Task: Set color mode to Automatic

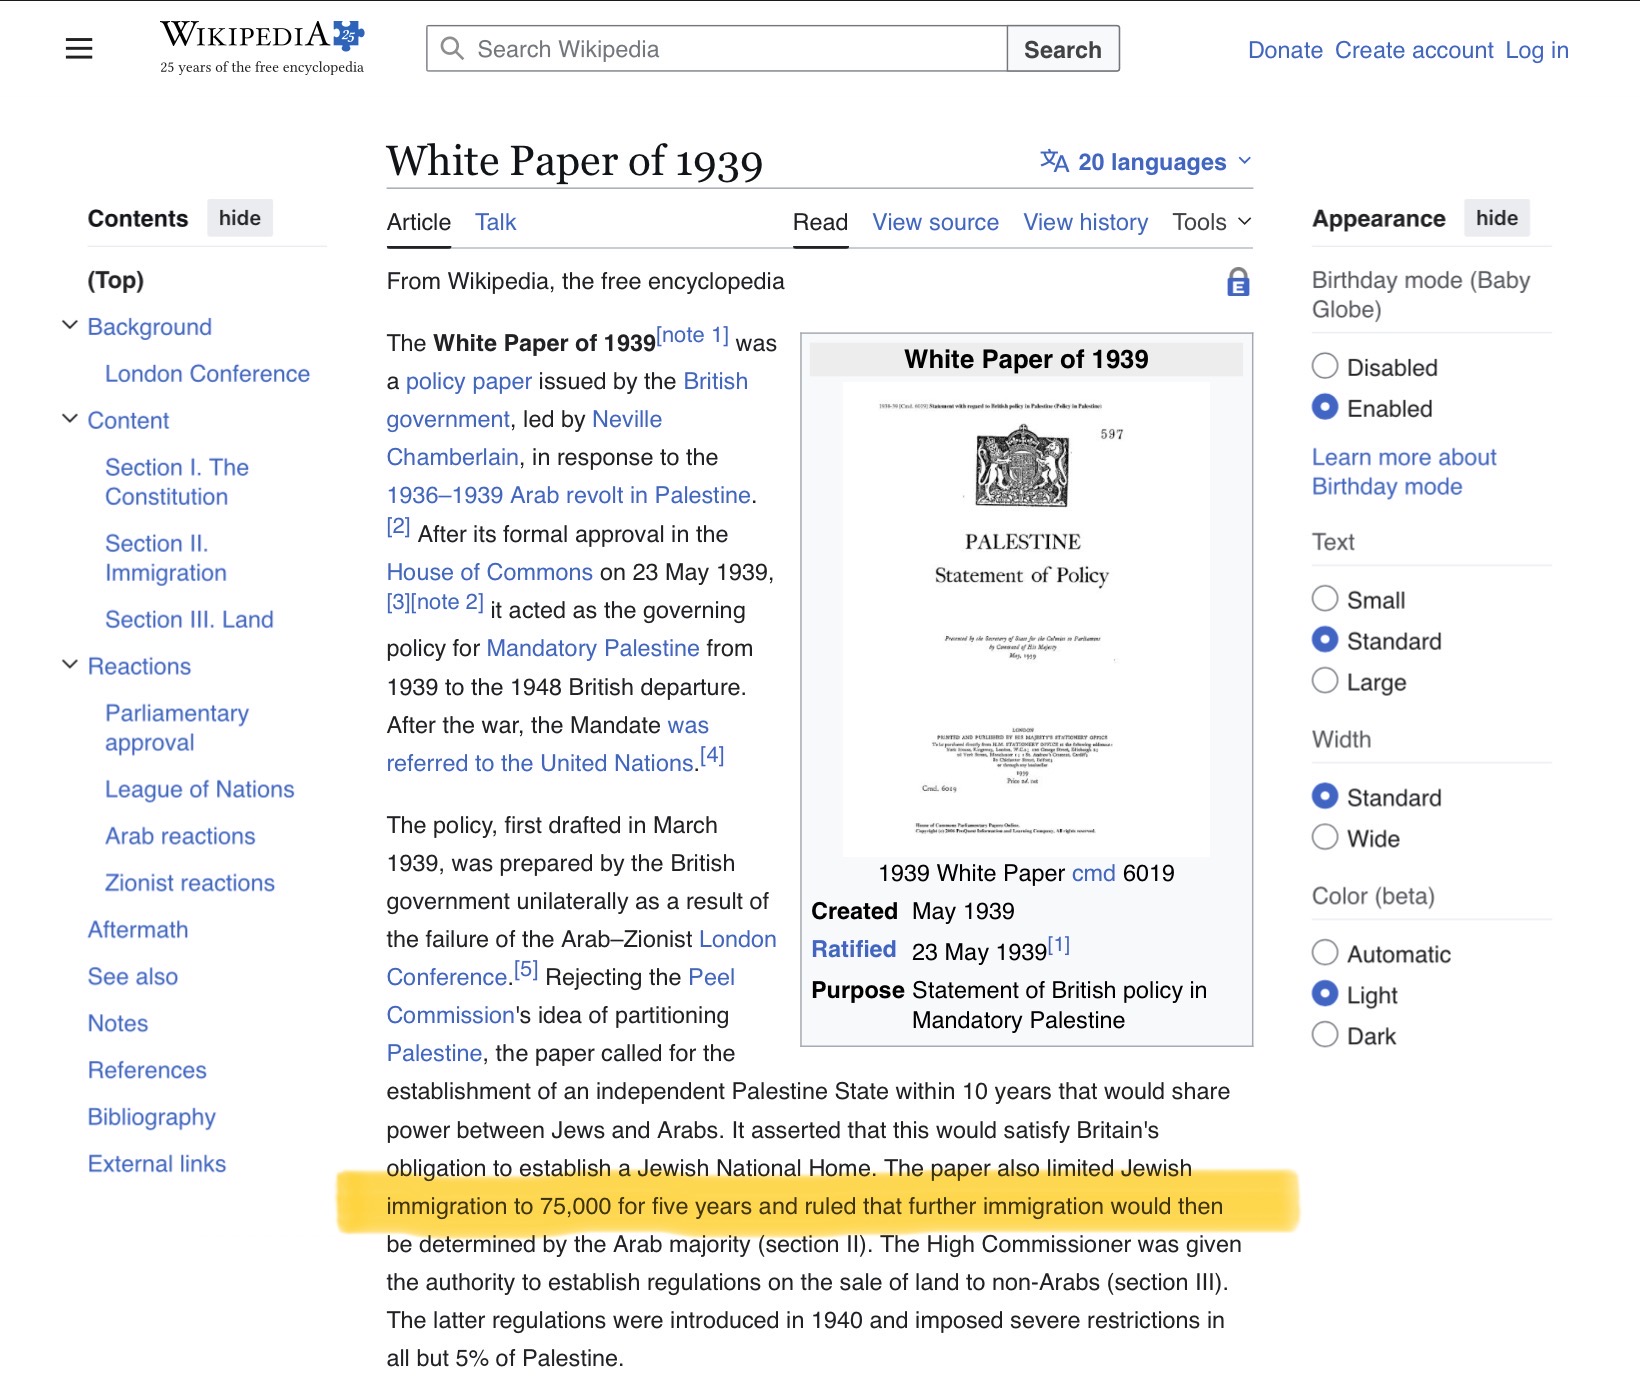Action: 1325,953
